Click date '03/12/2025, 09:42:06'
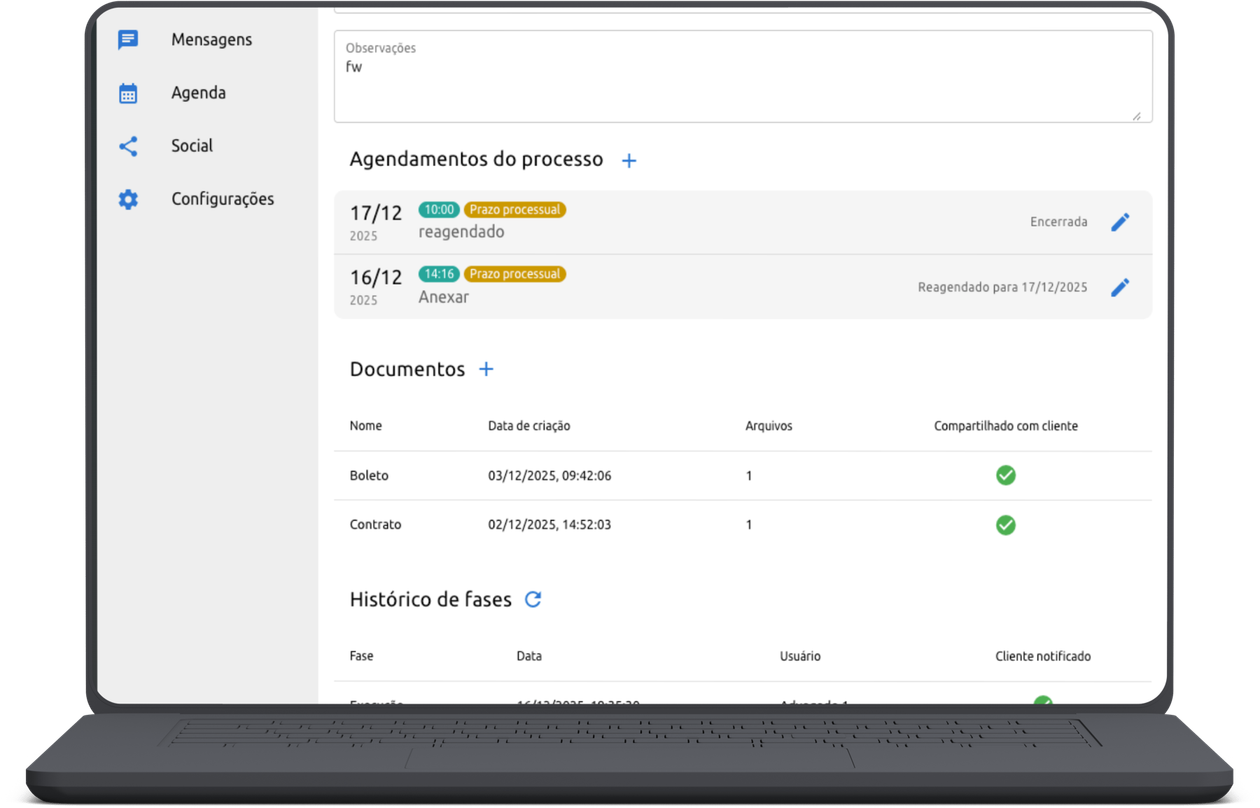 click(x=550, y=476)
